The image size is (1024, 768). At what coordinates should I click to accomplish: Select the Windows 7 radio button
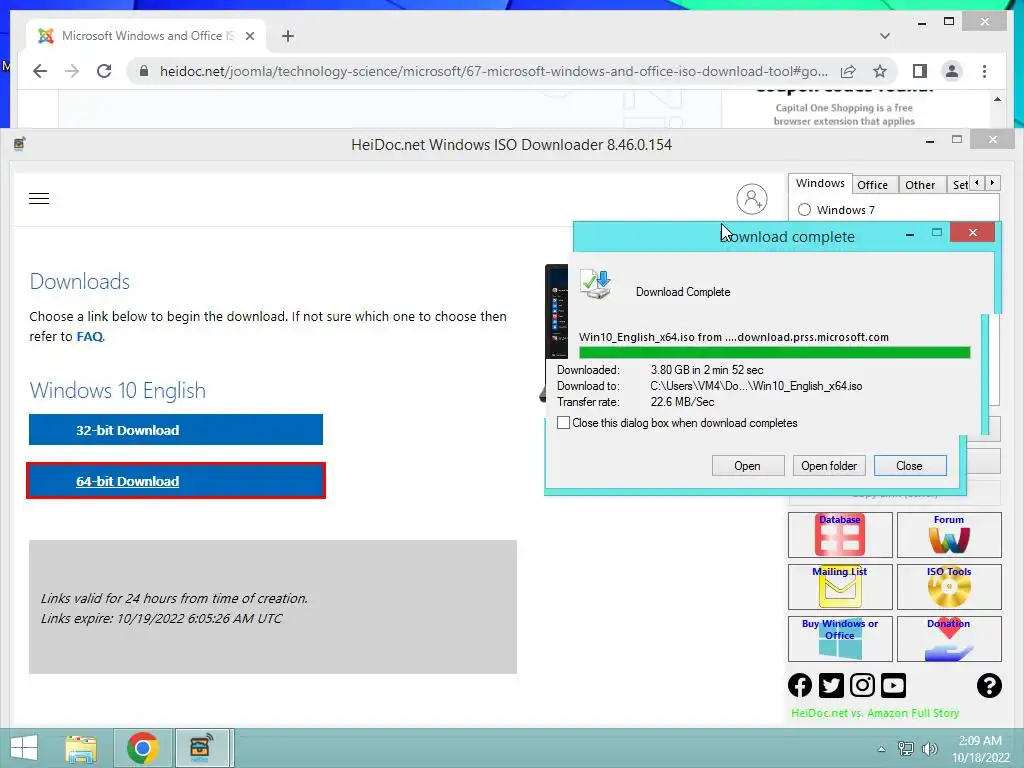point(805,210)
